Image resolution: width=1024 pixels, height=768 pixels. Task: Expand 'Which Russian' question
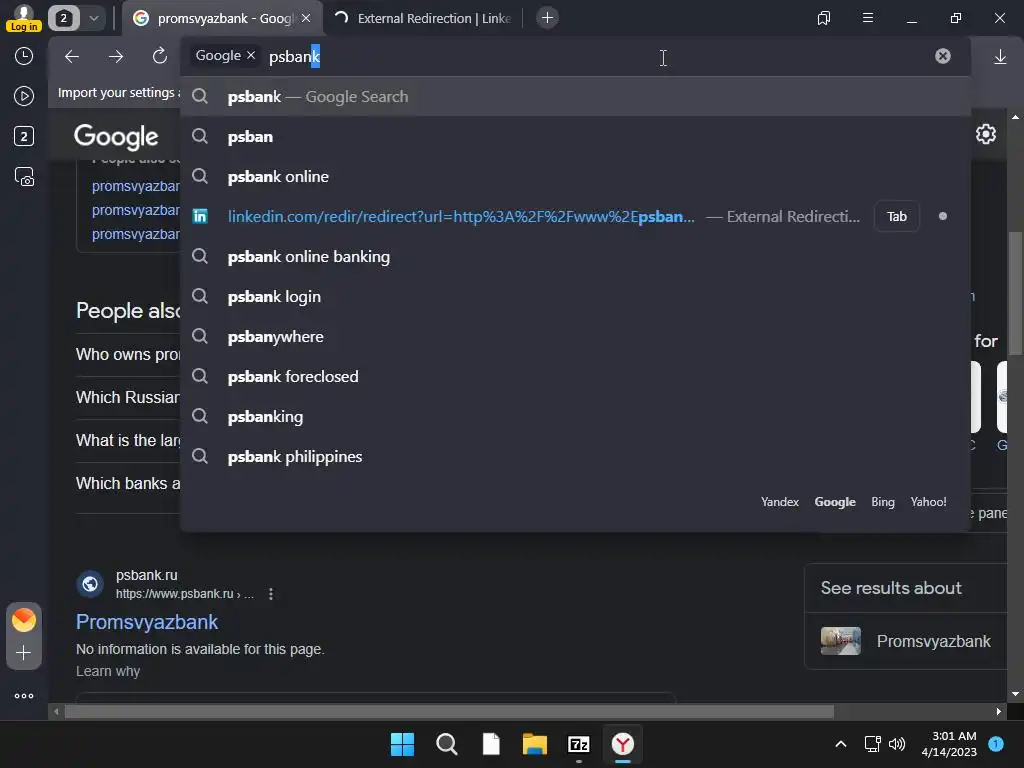click(x=128, y=398)
